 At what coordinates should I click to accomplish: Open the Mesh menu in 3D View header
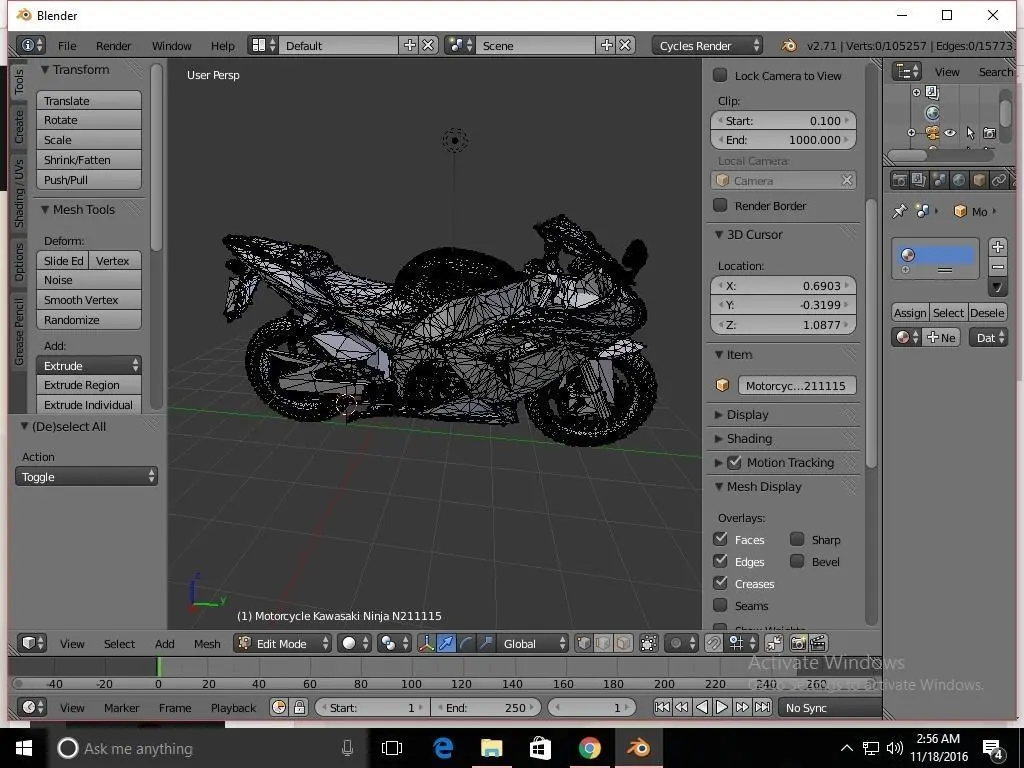click(x=207, y=644)
